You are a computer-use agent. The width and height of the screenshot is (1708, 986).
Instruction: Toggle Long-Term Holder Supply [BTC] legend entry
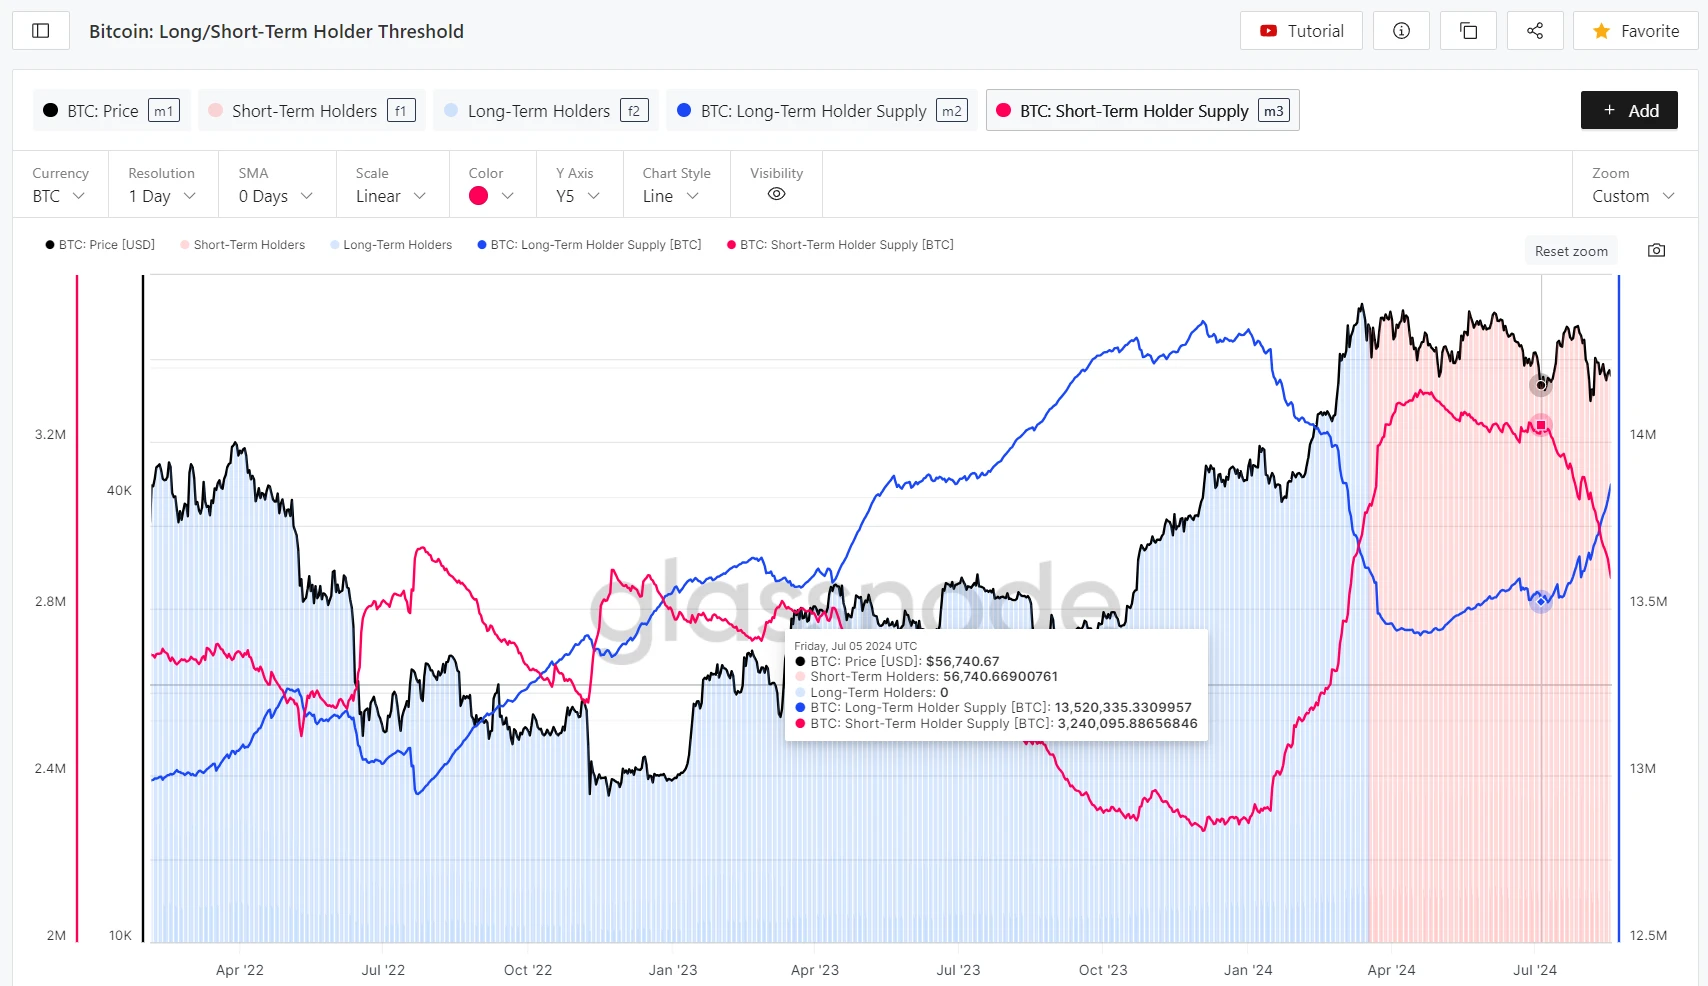coord(590,245)
